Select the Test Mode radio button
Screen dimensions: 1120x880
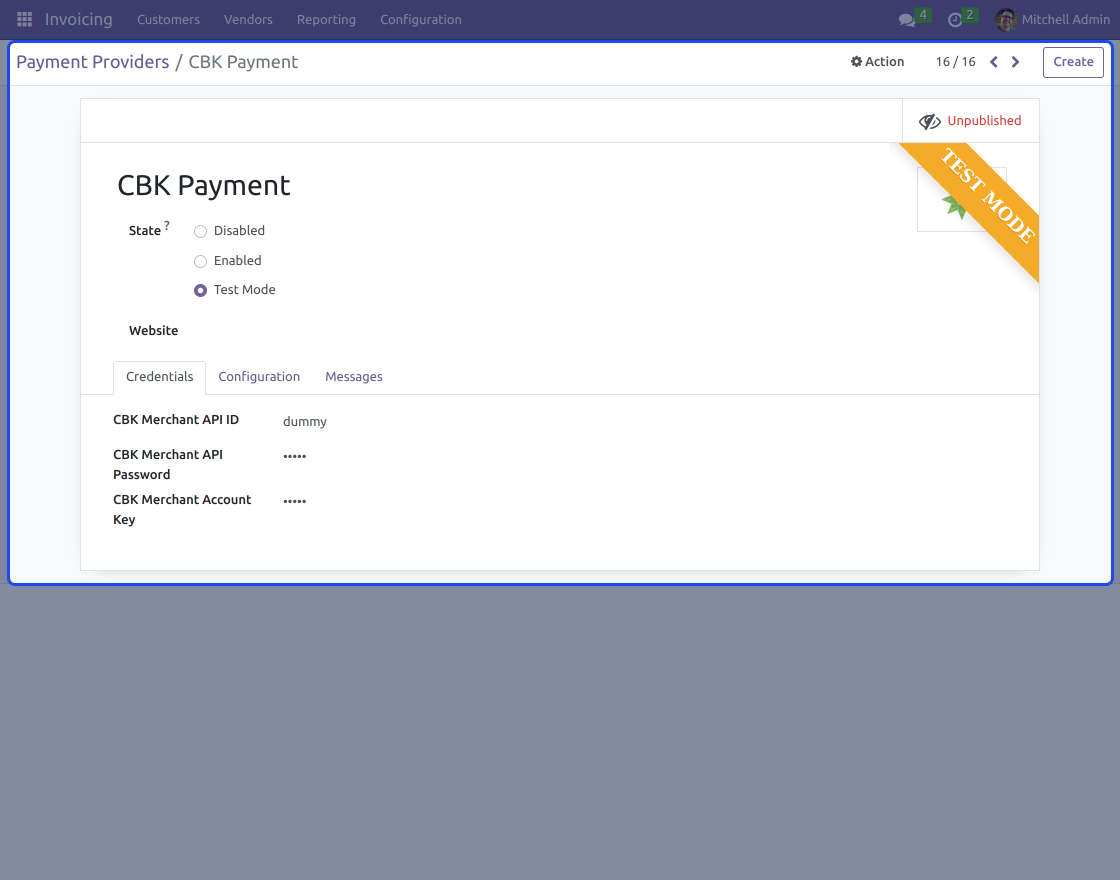200,290
